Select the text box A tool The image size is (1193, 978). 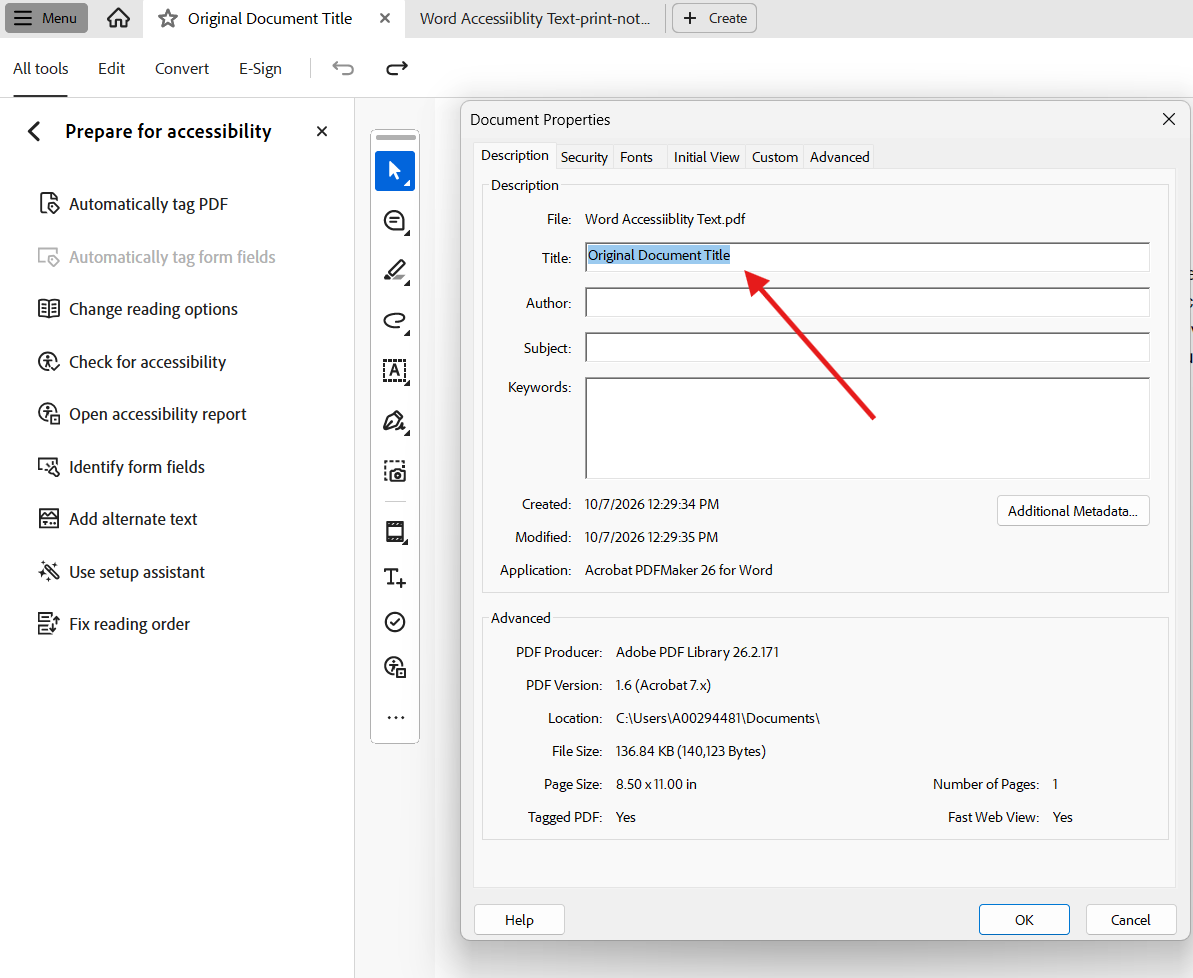pos(395,371)
